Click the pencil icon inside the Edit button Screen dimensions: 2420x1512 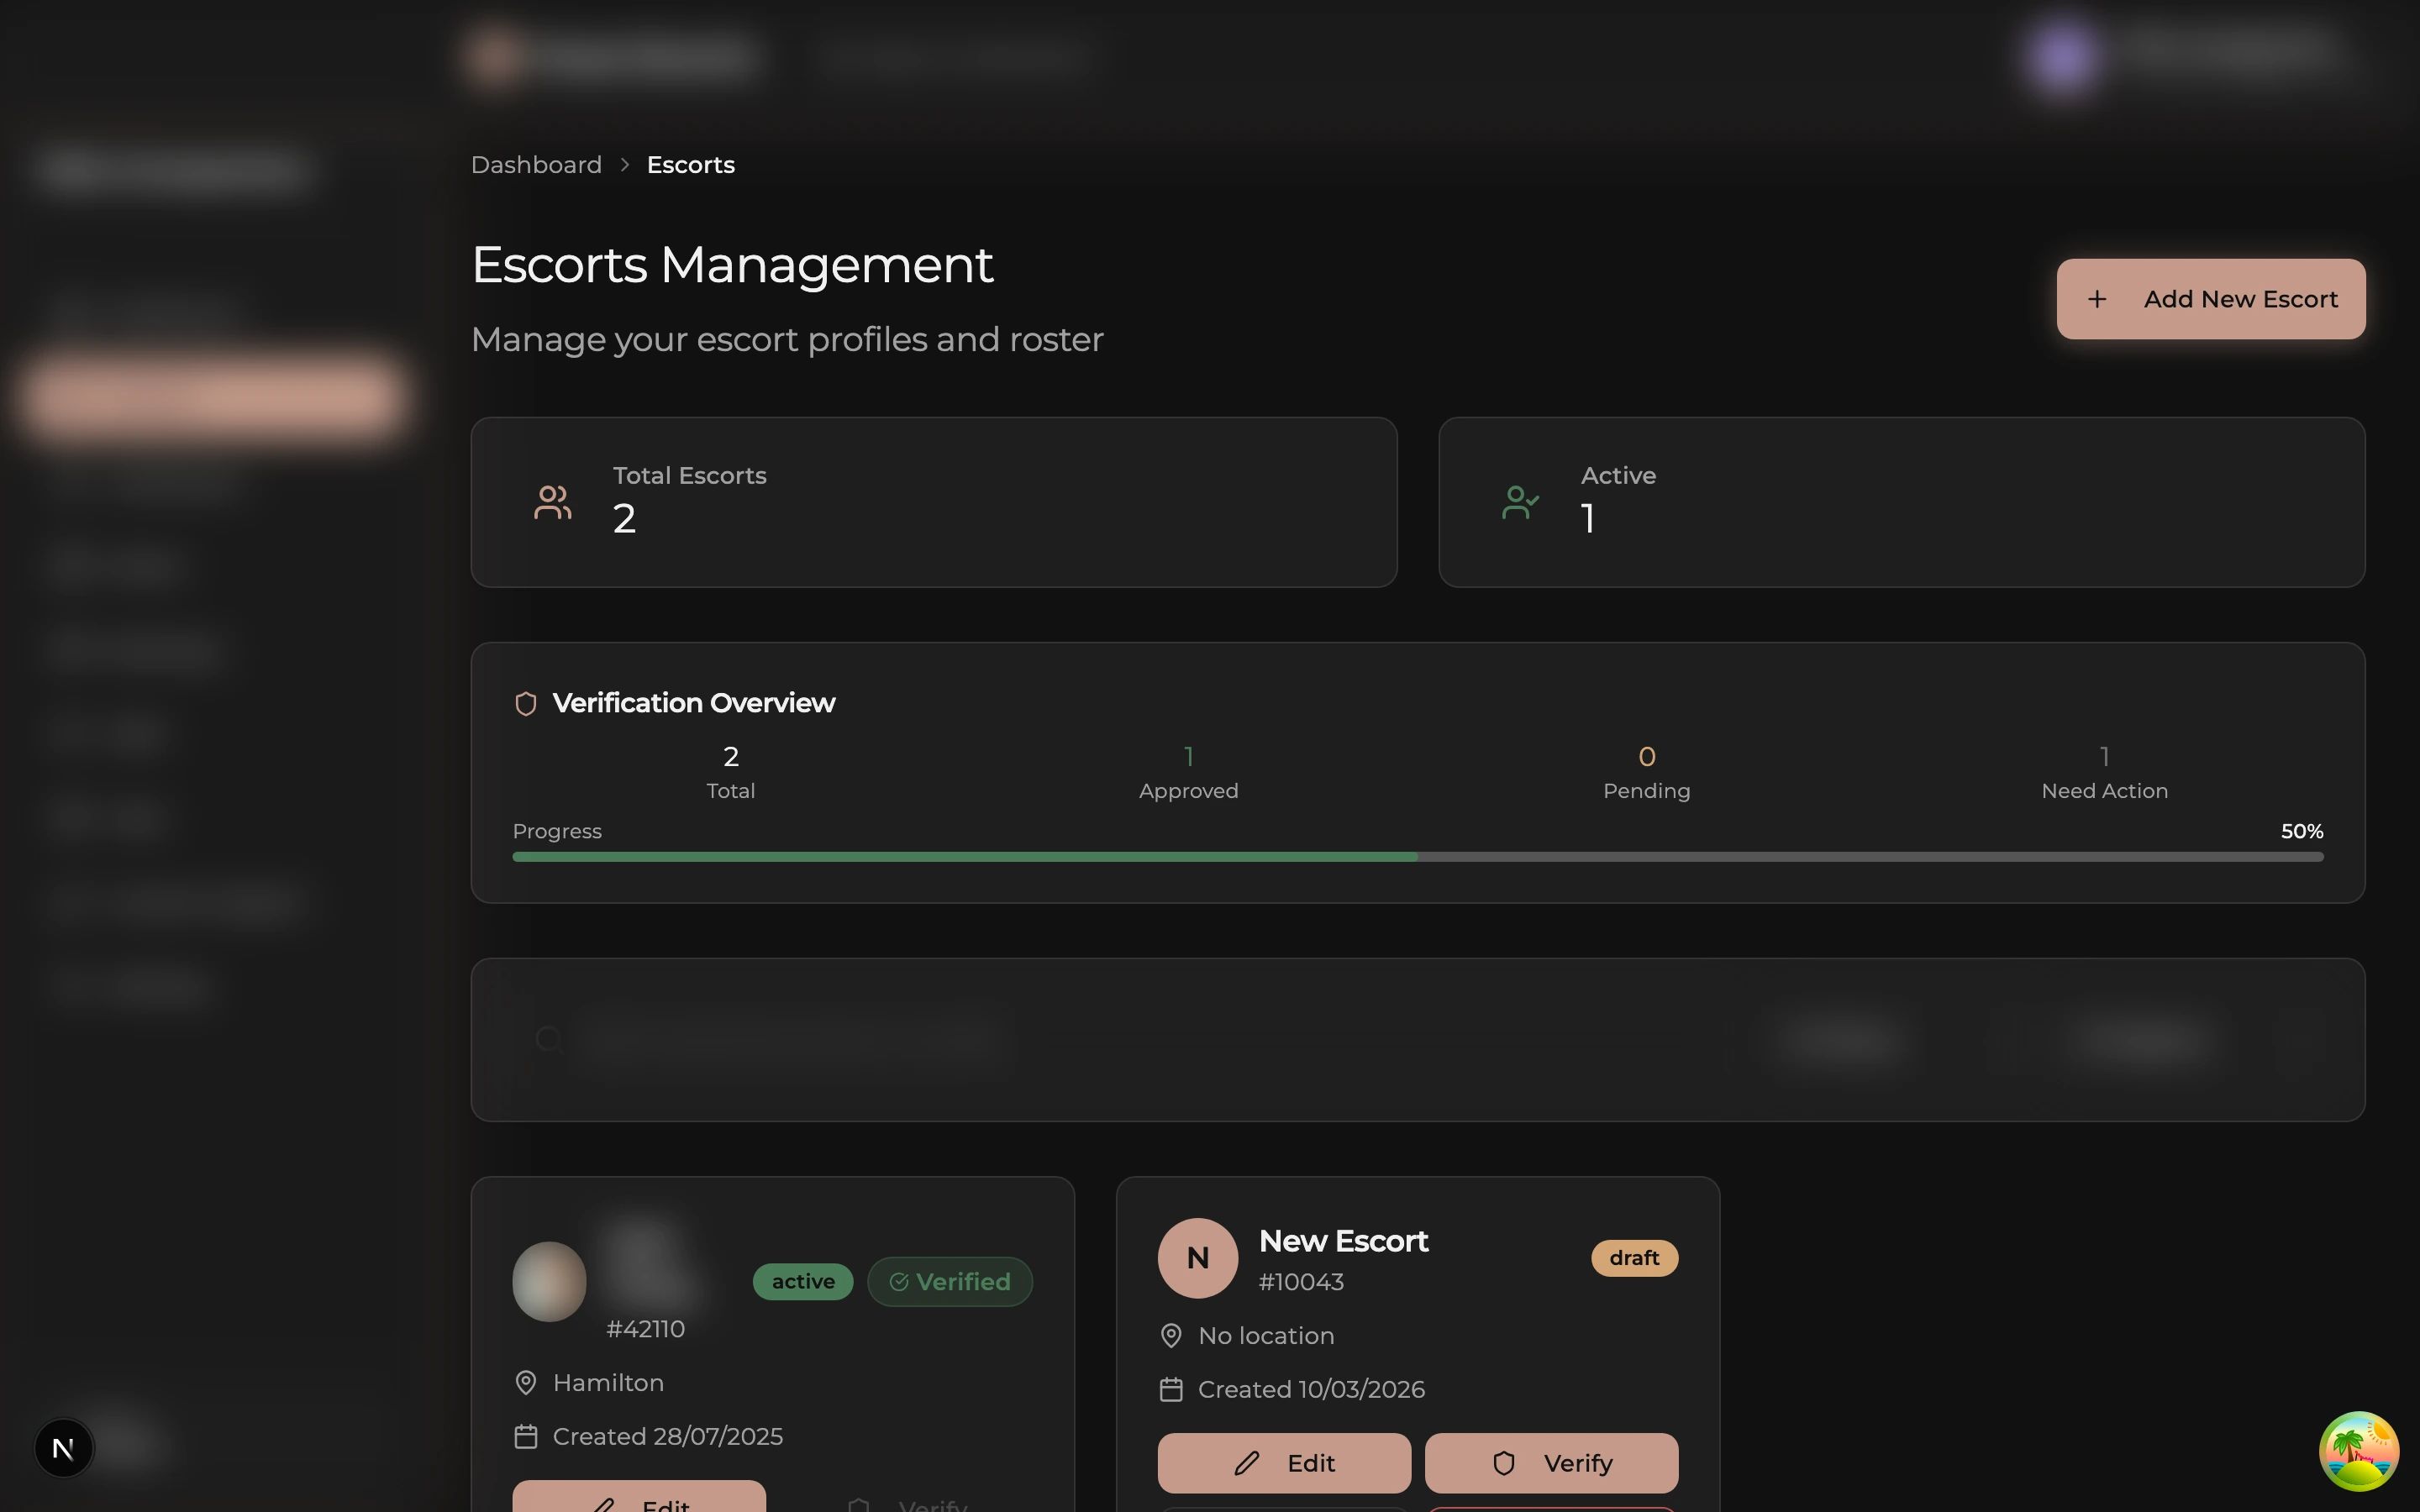1248,1462
